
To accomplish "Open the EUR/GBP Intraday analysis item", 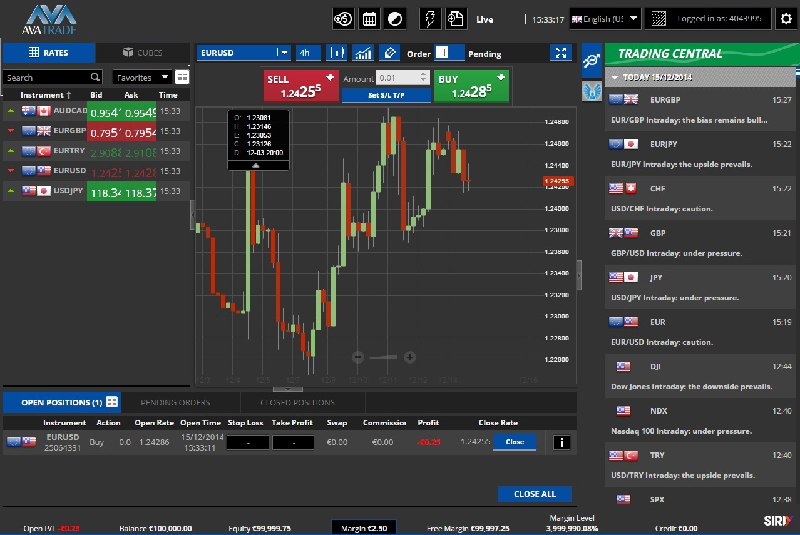I will pos(700,110).
